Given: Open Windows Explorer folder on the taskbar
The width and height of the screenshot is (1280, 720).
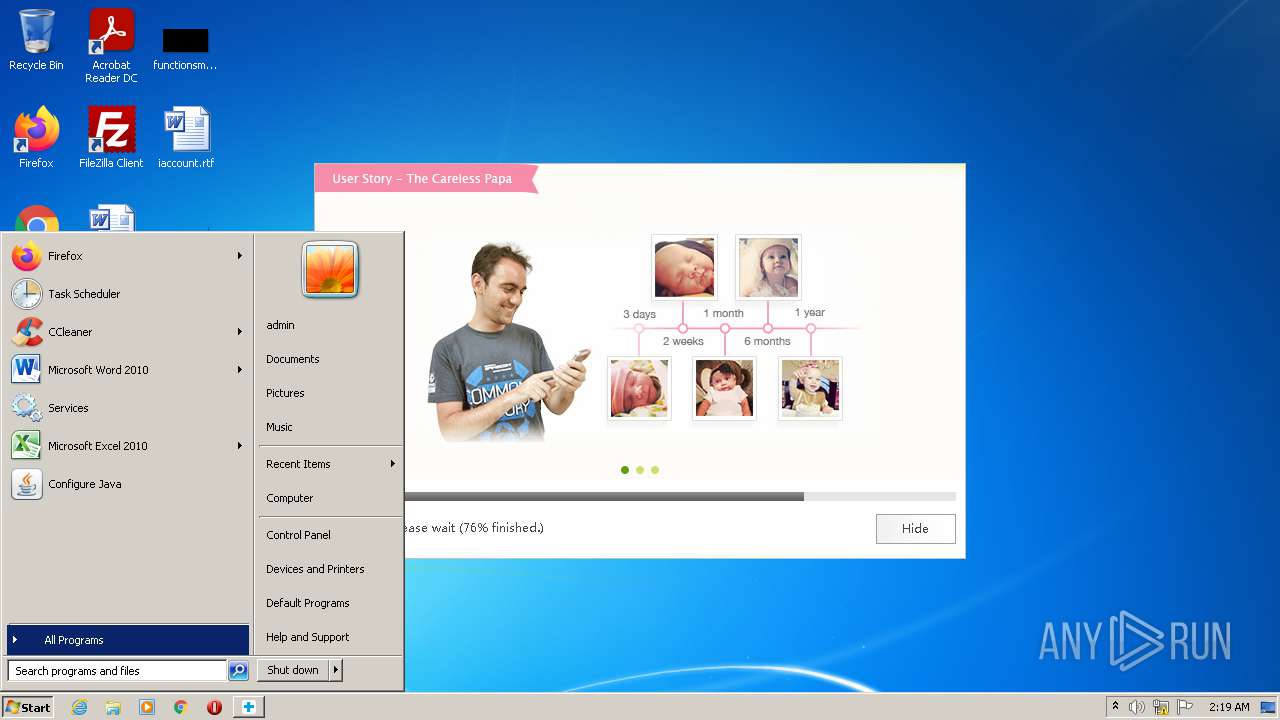Looking at the screenshot, I should point(113,707).
